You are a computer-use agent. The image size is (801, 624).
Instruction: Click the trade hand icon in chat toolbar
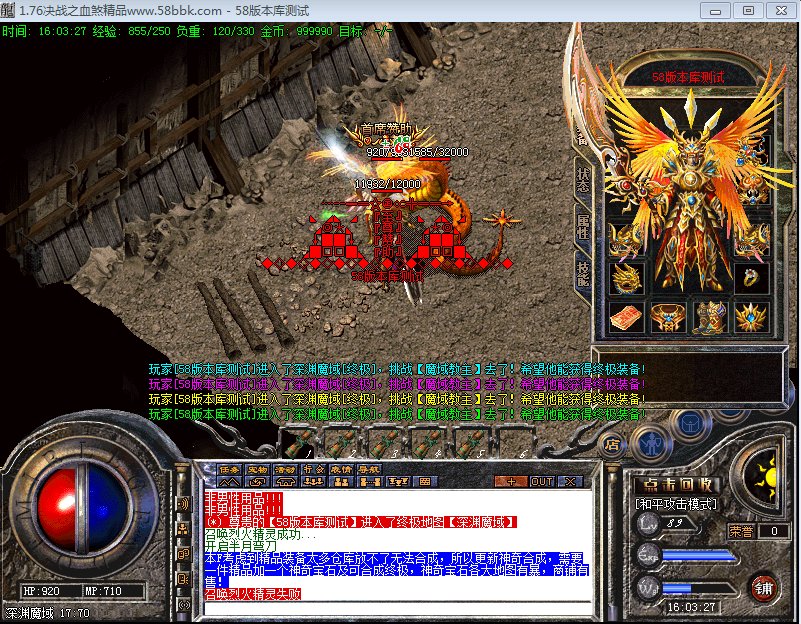pos(257,482)
